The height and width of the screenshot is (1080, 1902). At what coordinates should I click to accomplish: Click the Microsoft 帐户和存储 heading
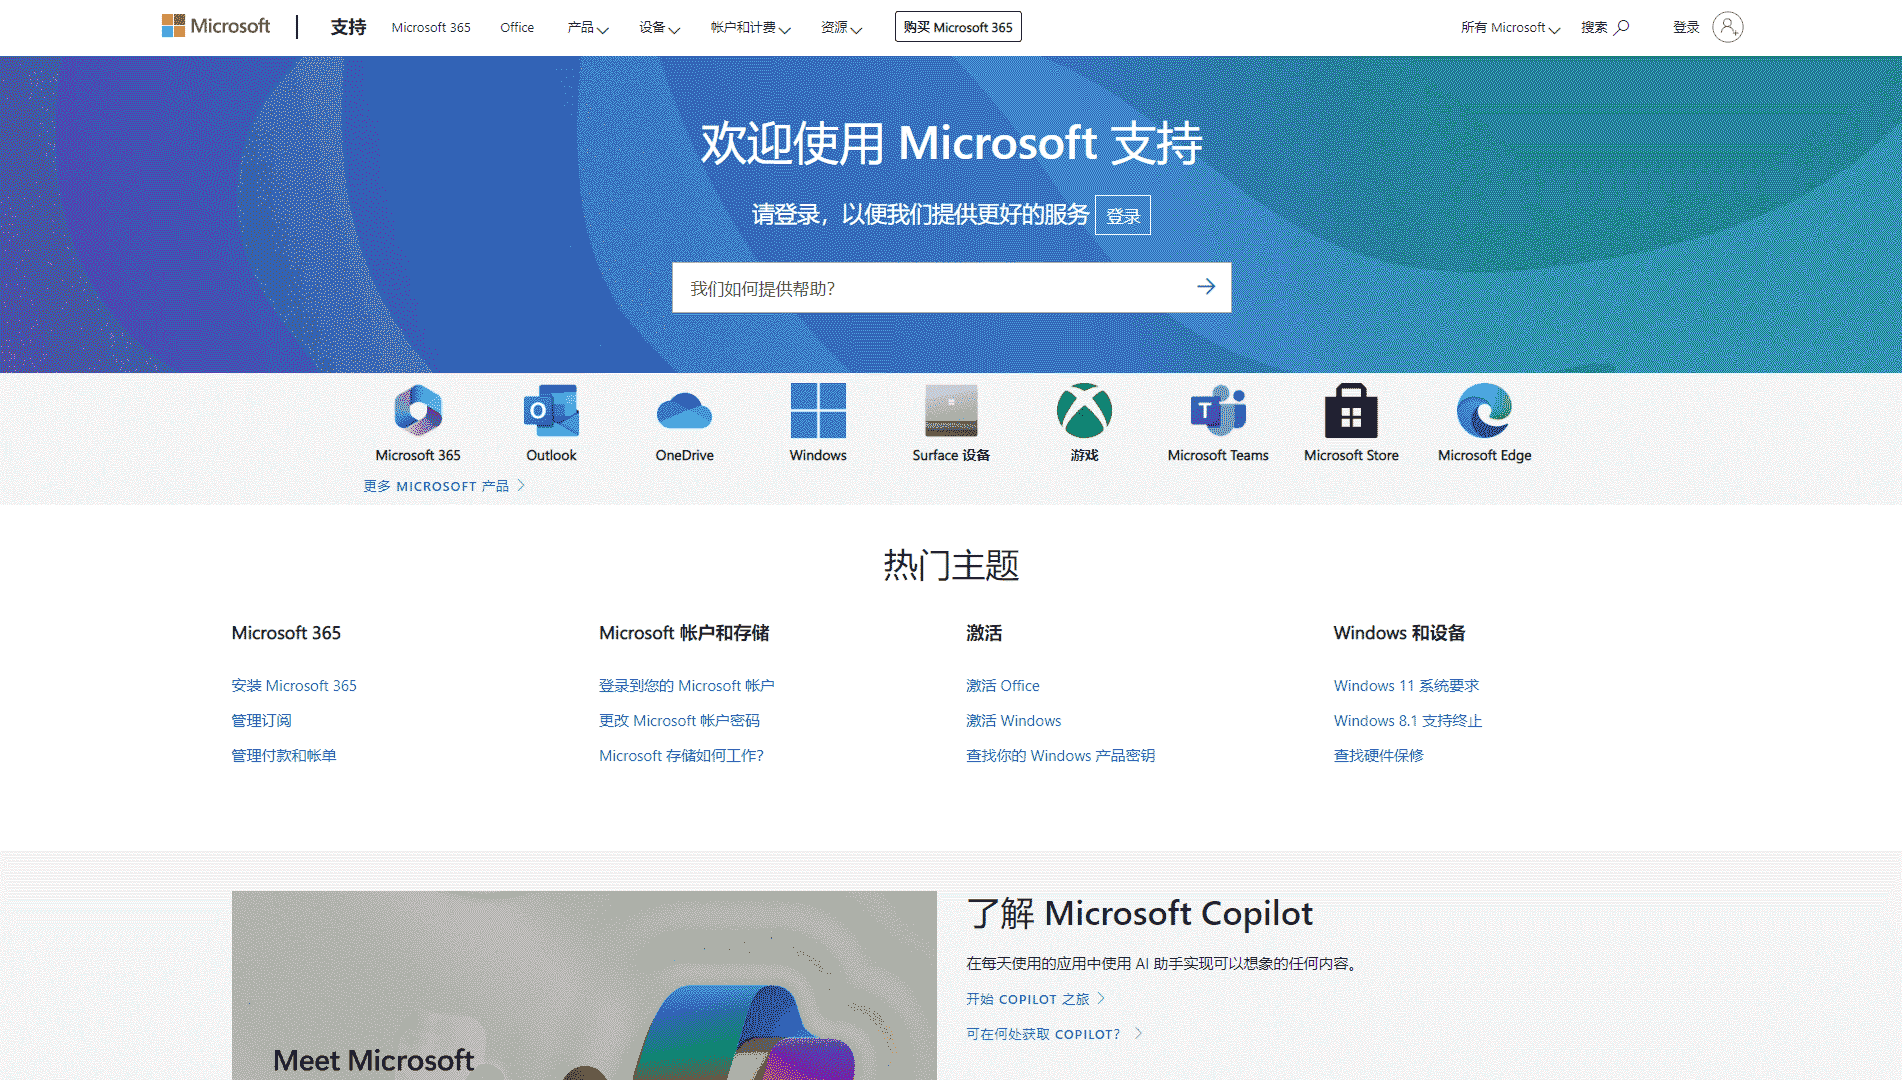pyautogui.click(x=684, y=633)
